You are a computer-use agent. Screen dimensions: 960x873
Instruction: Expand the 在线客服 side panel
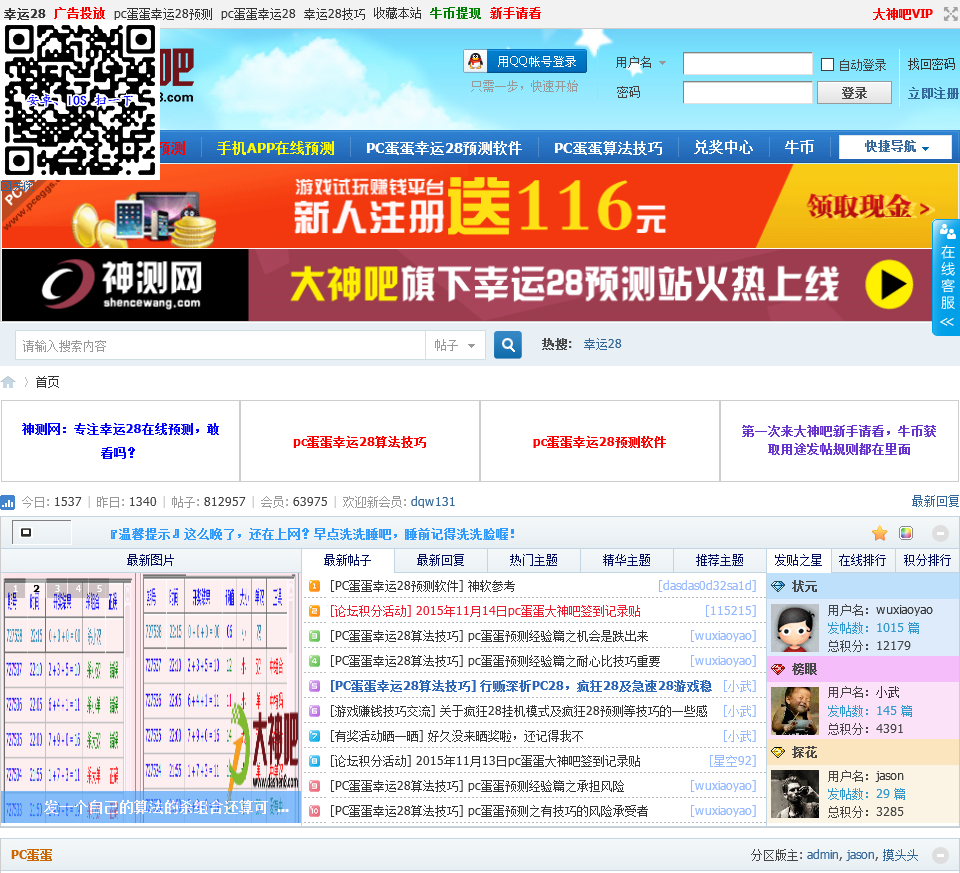coord(947,277)
